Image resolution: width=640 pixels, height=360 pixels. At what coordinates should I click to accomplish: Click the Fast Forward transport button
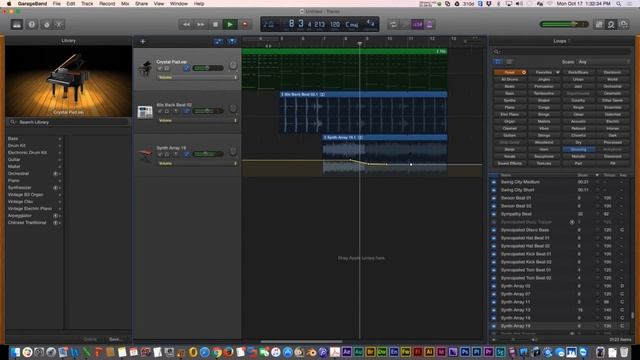(200, 24)
